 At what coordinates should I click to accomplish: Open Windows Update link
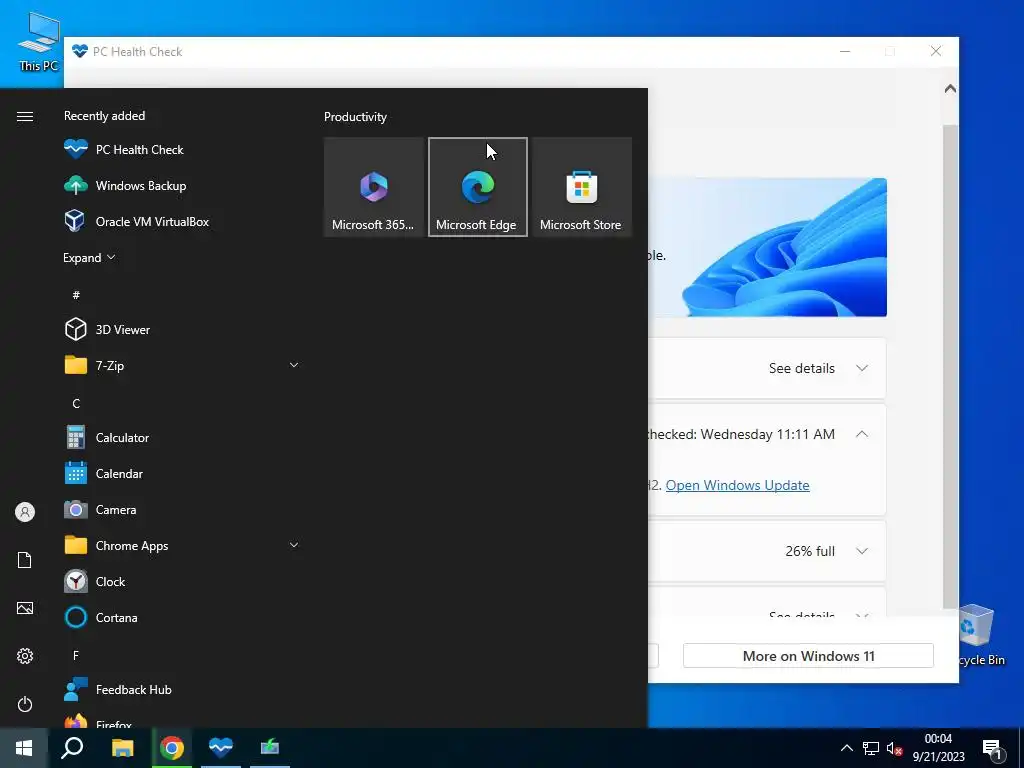tap(737, 485)
